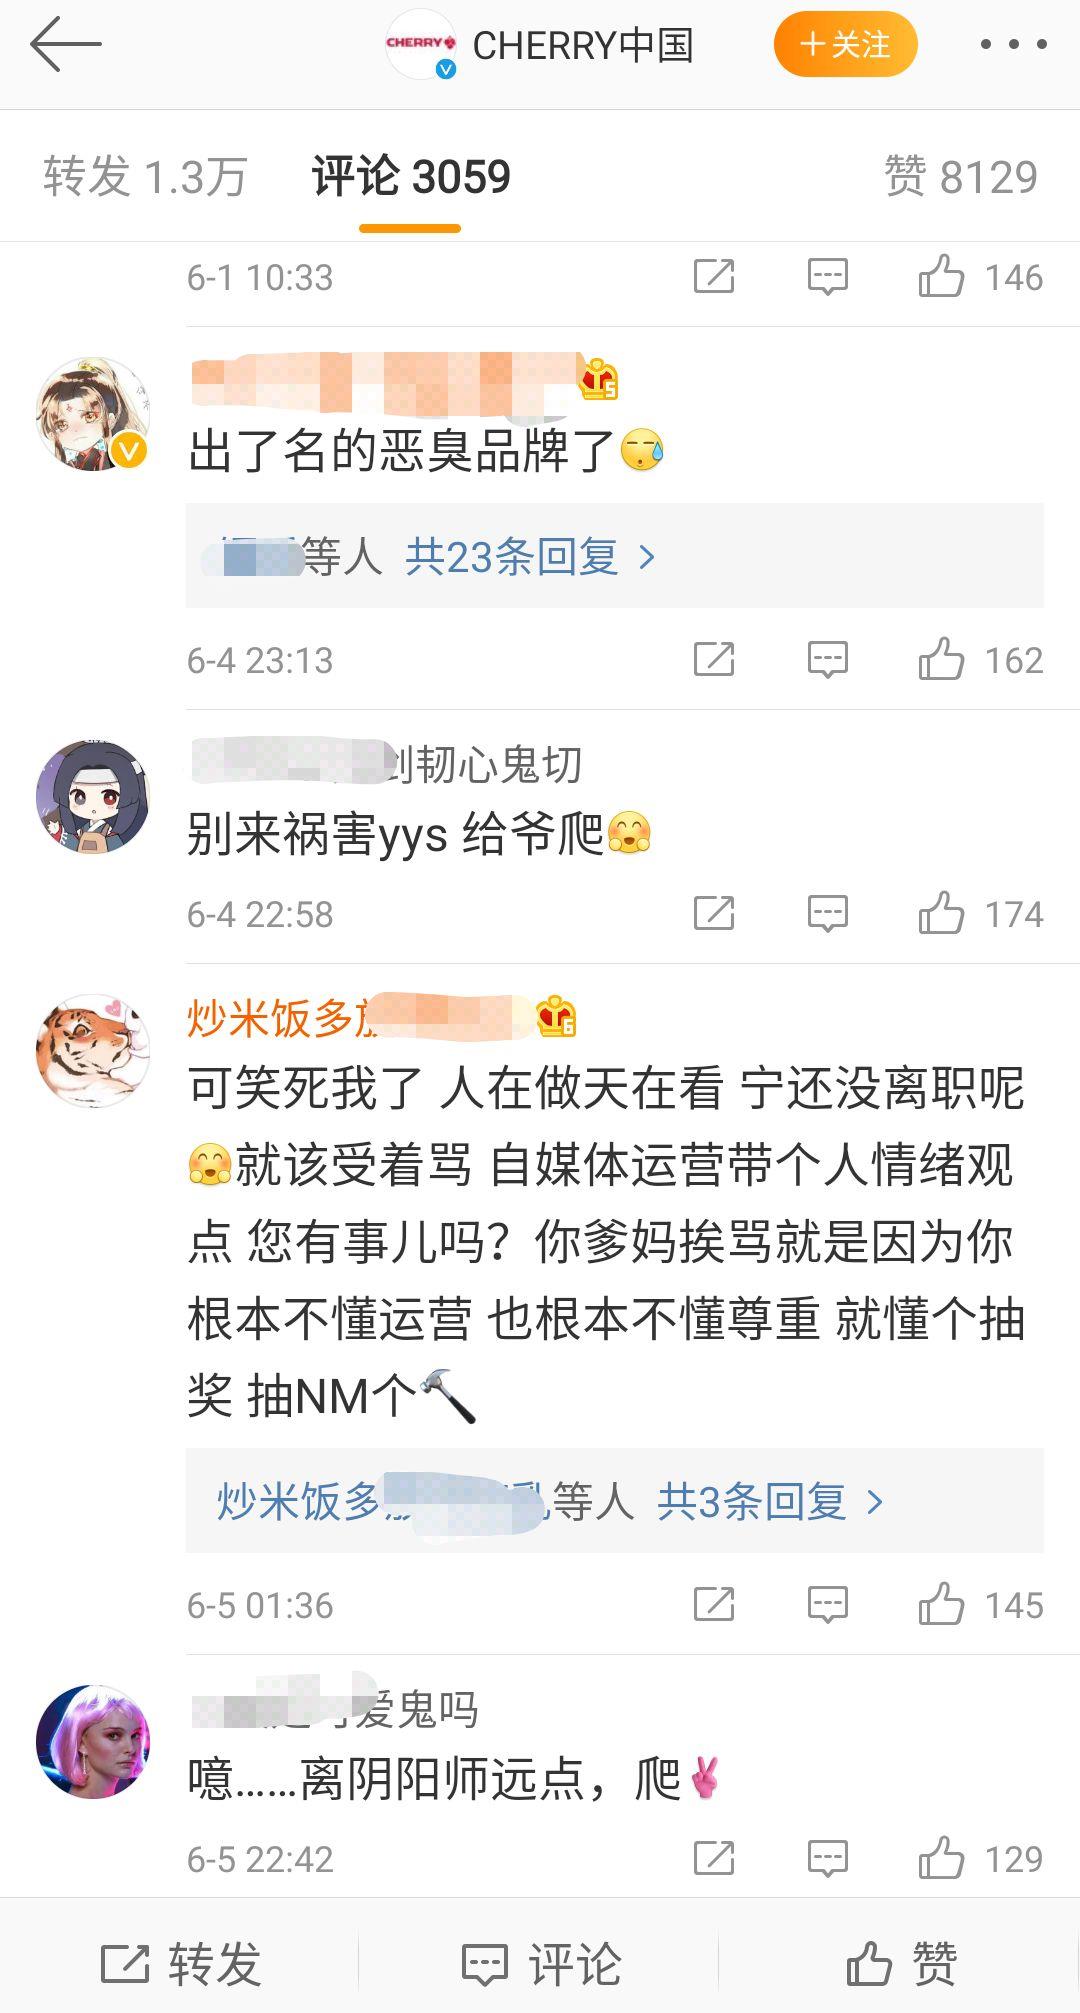Repost the 6-4 23:13 comment via share icon

pos(714,660)
